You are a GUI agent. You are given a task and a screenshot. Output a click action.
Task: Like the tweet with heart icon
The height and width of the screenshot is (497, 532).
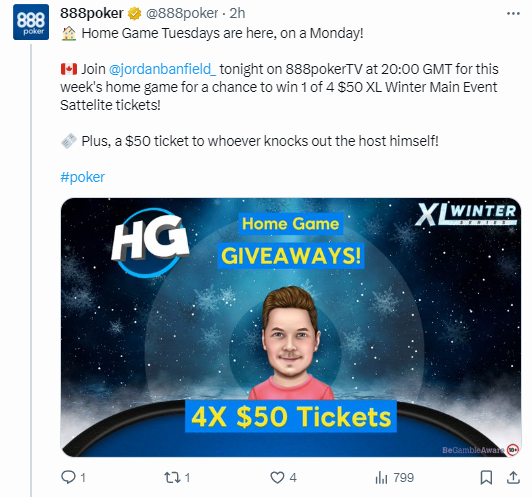[277, 478]
